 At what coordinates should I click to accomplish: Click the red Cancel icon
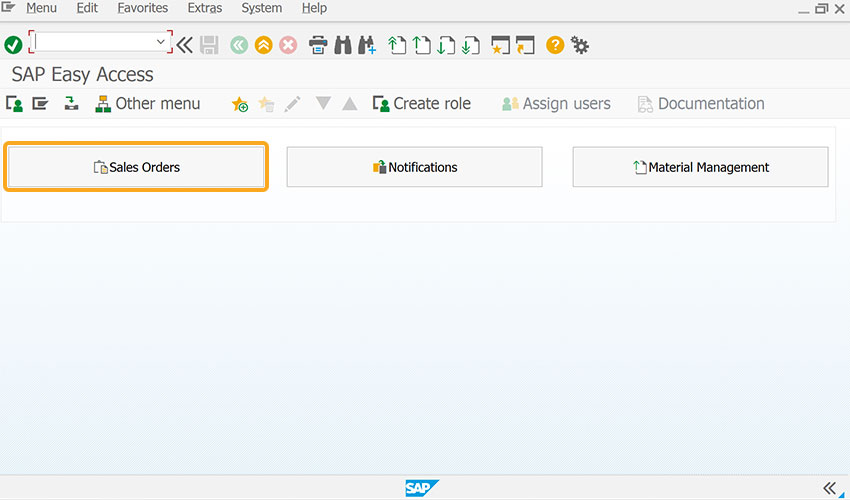(x=288, y=45)
